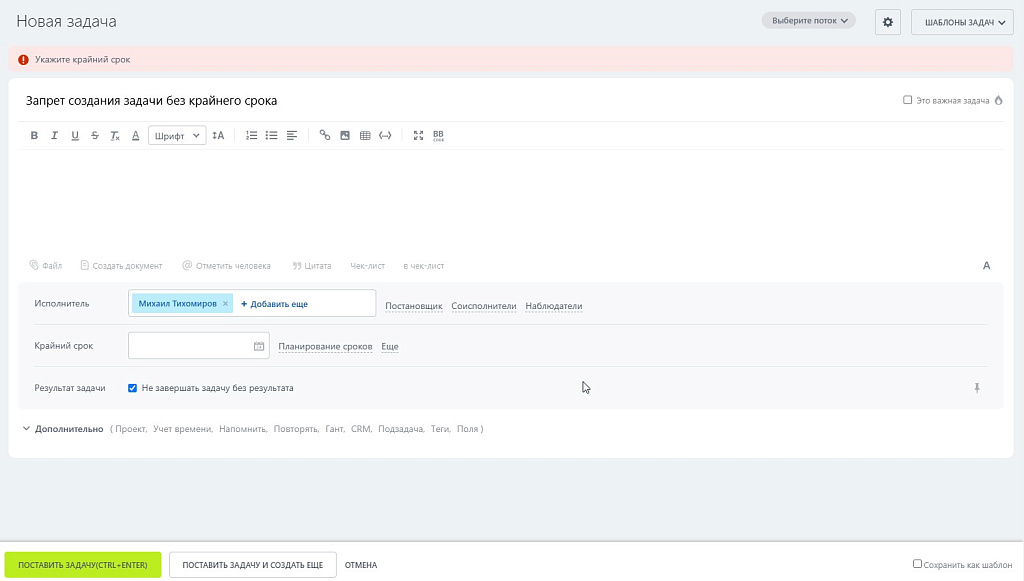Open the 'Шаблоны задач' dropdown

tap(961, 20)
